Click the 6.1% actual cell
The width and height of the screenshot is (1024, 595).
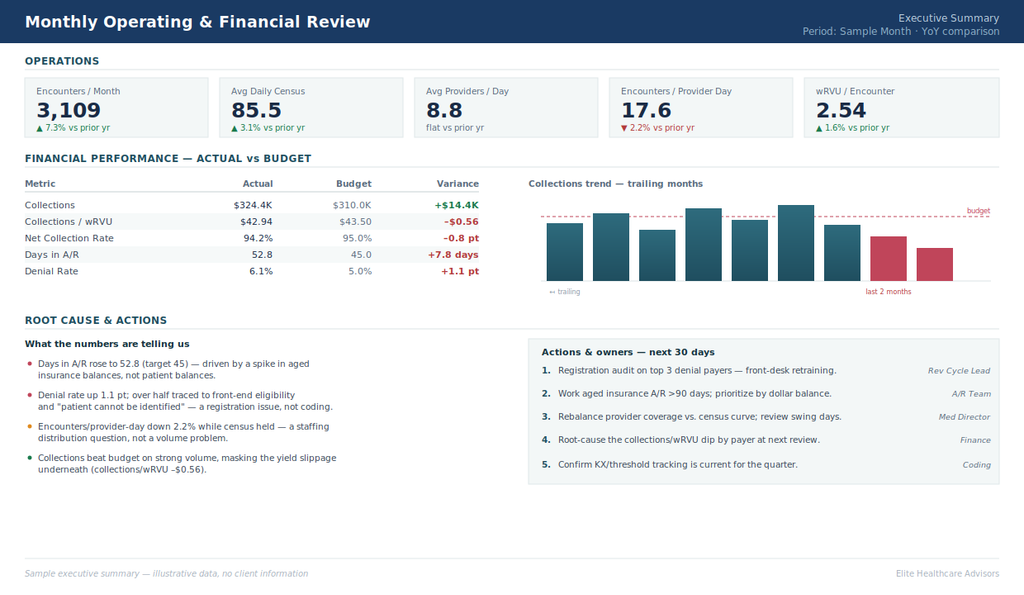coord(261,272)
